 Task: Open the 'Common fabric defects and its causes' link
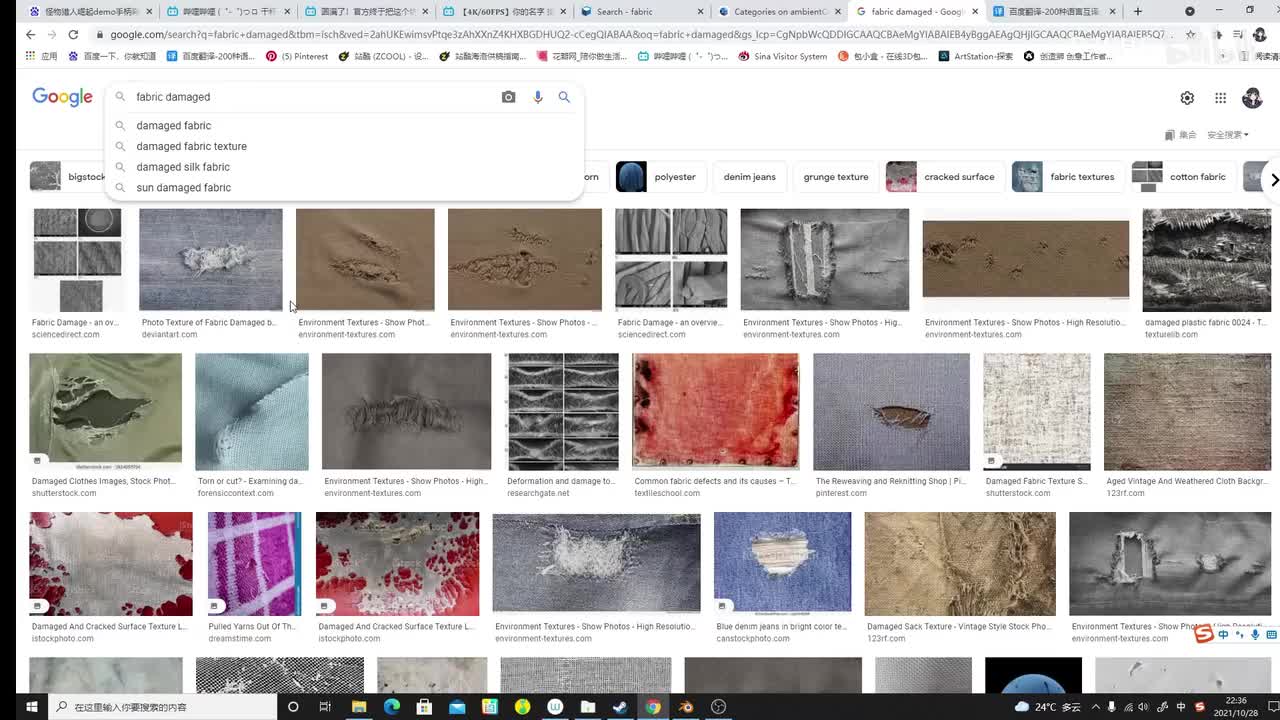[x=715, y=481]
